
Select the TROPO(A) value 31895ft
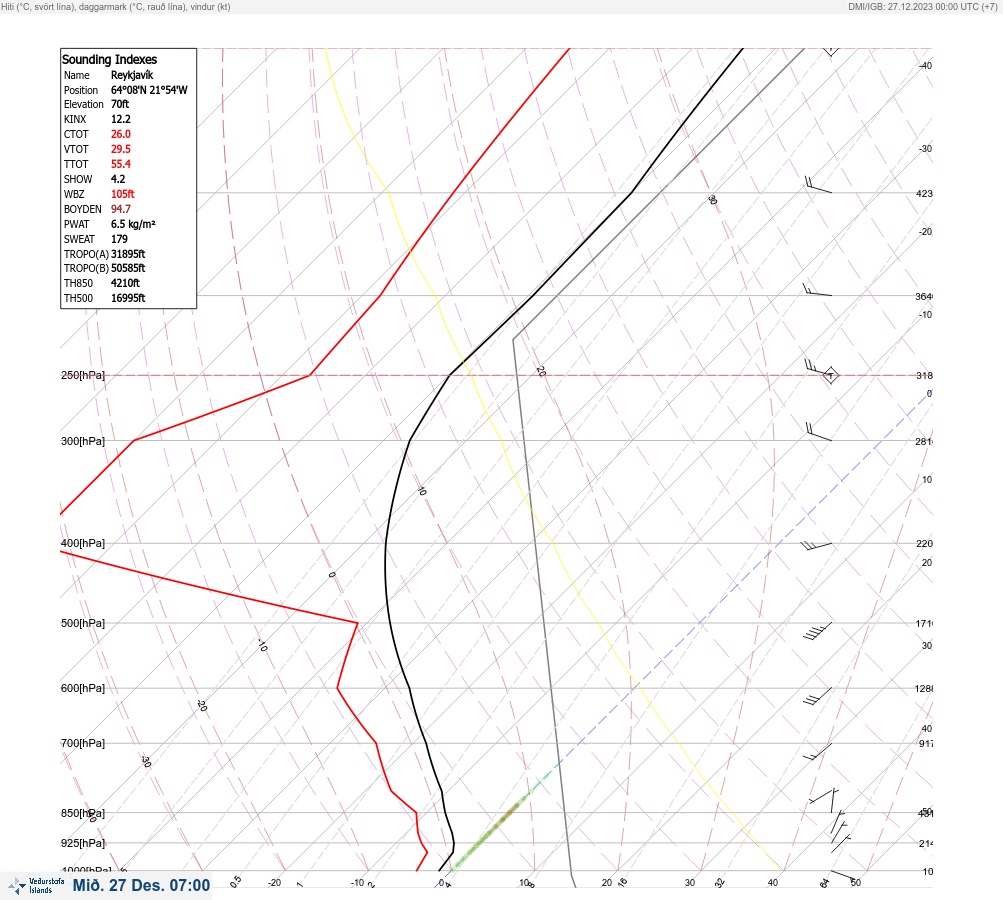click(128, 254)
